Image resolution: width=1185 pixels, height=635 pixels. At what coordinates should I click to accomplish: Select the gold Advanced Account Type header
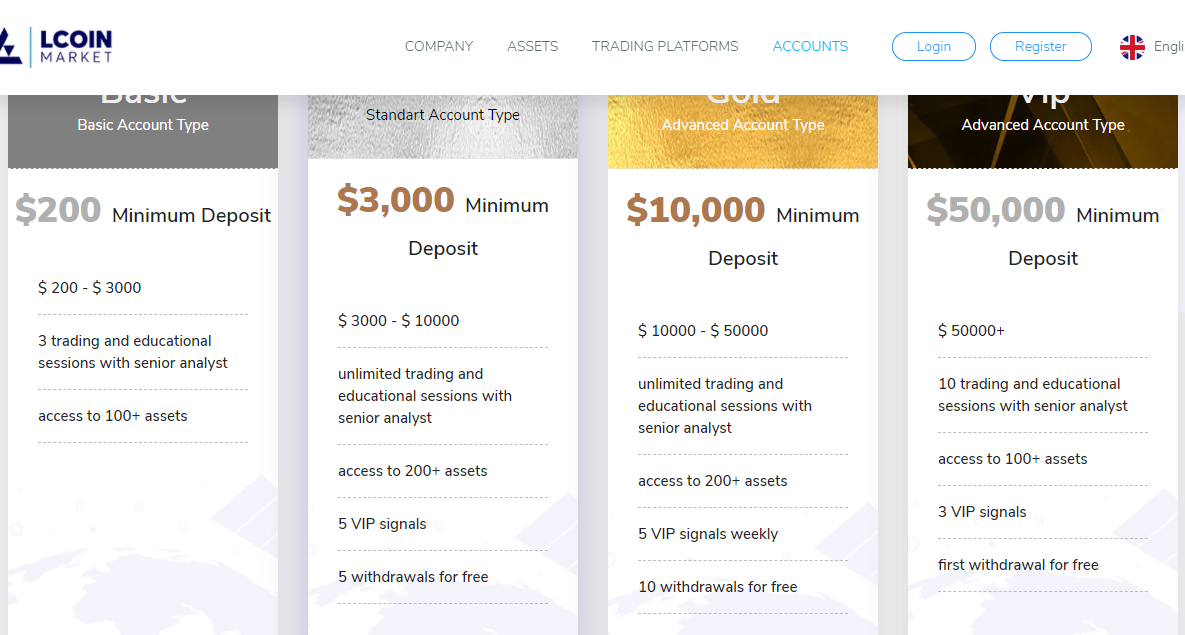[743, 125]
